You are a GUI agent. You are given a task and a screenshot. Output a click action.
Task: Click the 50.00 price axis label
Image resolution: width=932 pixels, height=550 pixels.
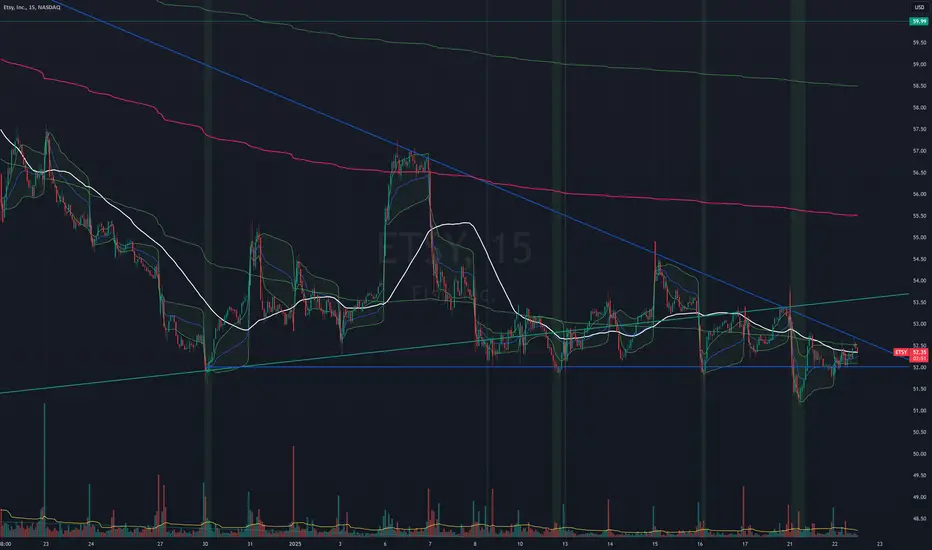[x=920, y=454]
